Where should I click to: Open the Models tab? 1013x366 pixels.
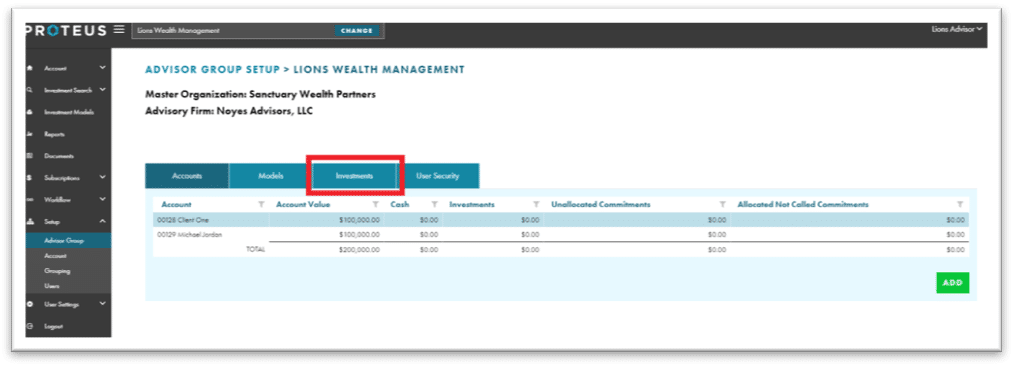click(x=271, y=176)
